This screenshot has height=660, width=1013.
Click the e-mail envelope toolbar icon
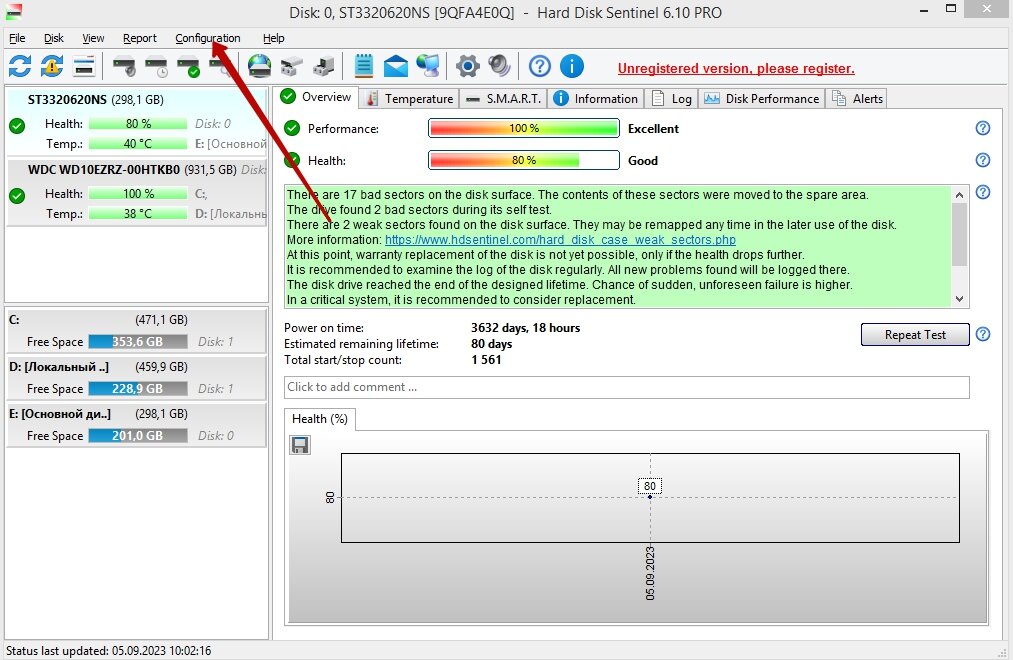(x=395, y=66)
